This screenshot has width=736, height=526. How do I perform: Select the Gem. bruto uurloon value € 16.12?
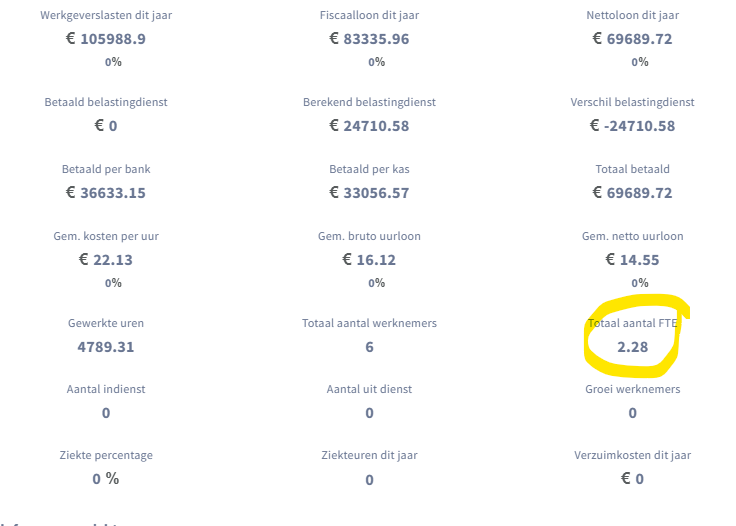(369, 260)
